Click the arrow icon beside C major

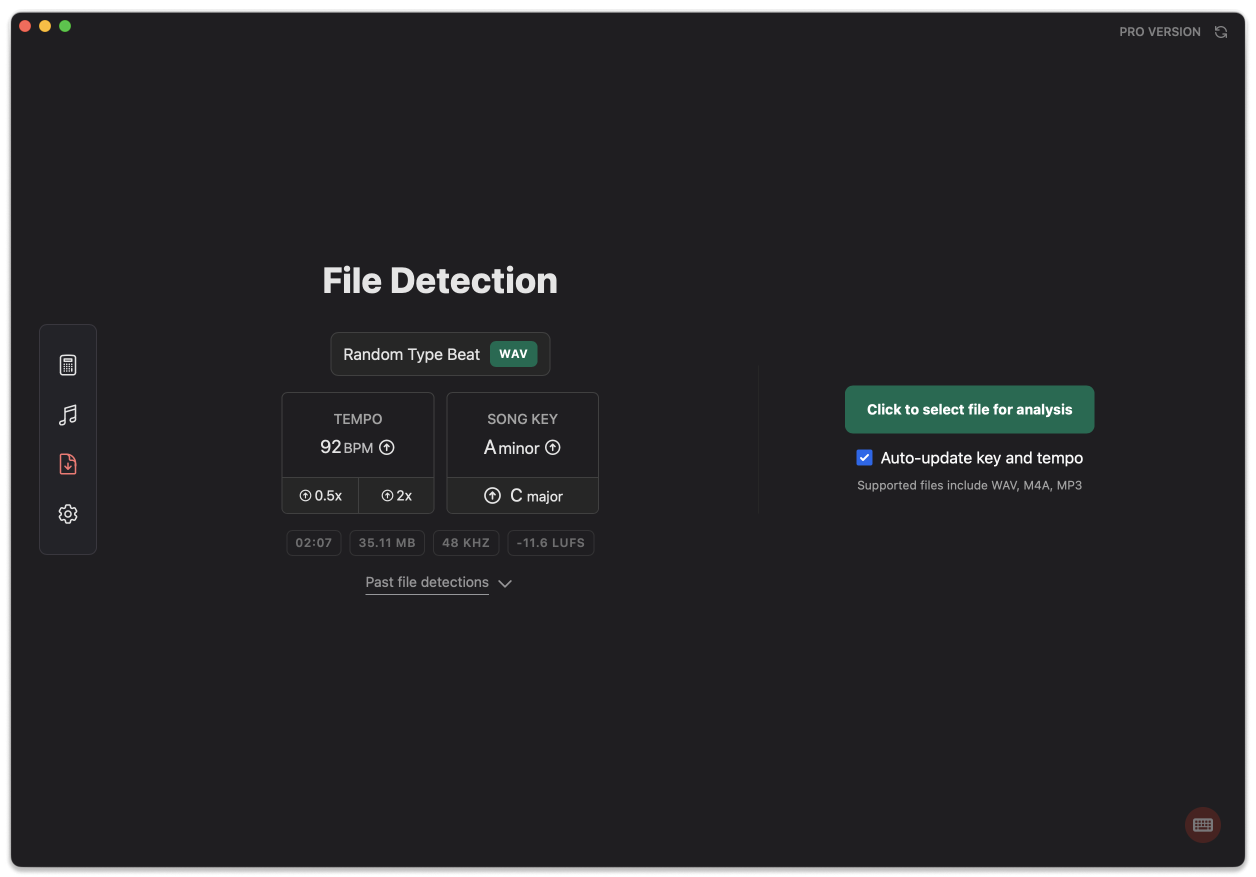point(492,496)
